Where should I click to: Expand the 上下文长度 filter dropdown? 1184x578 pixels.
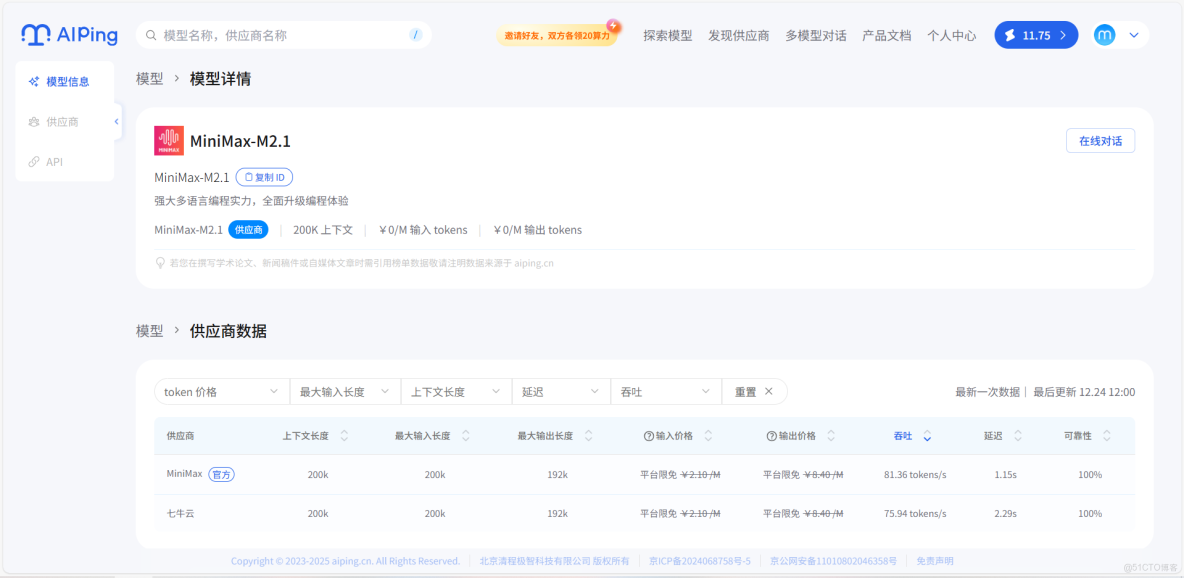456,391
